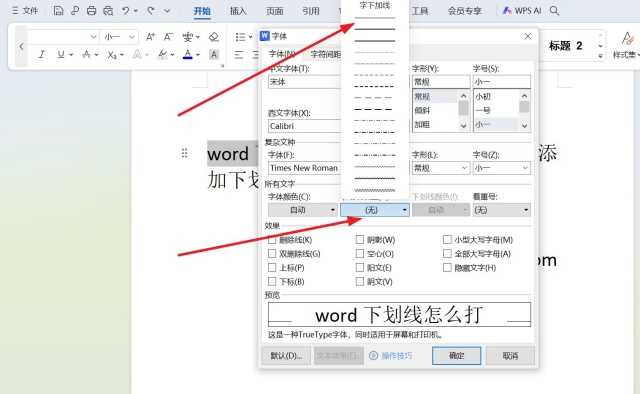Click the align left paragraph icon
640x394 pixels.
[239, 54]
